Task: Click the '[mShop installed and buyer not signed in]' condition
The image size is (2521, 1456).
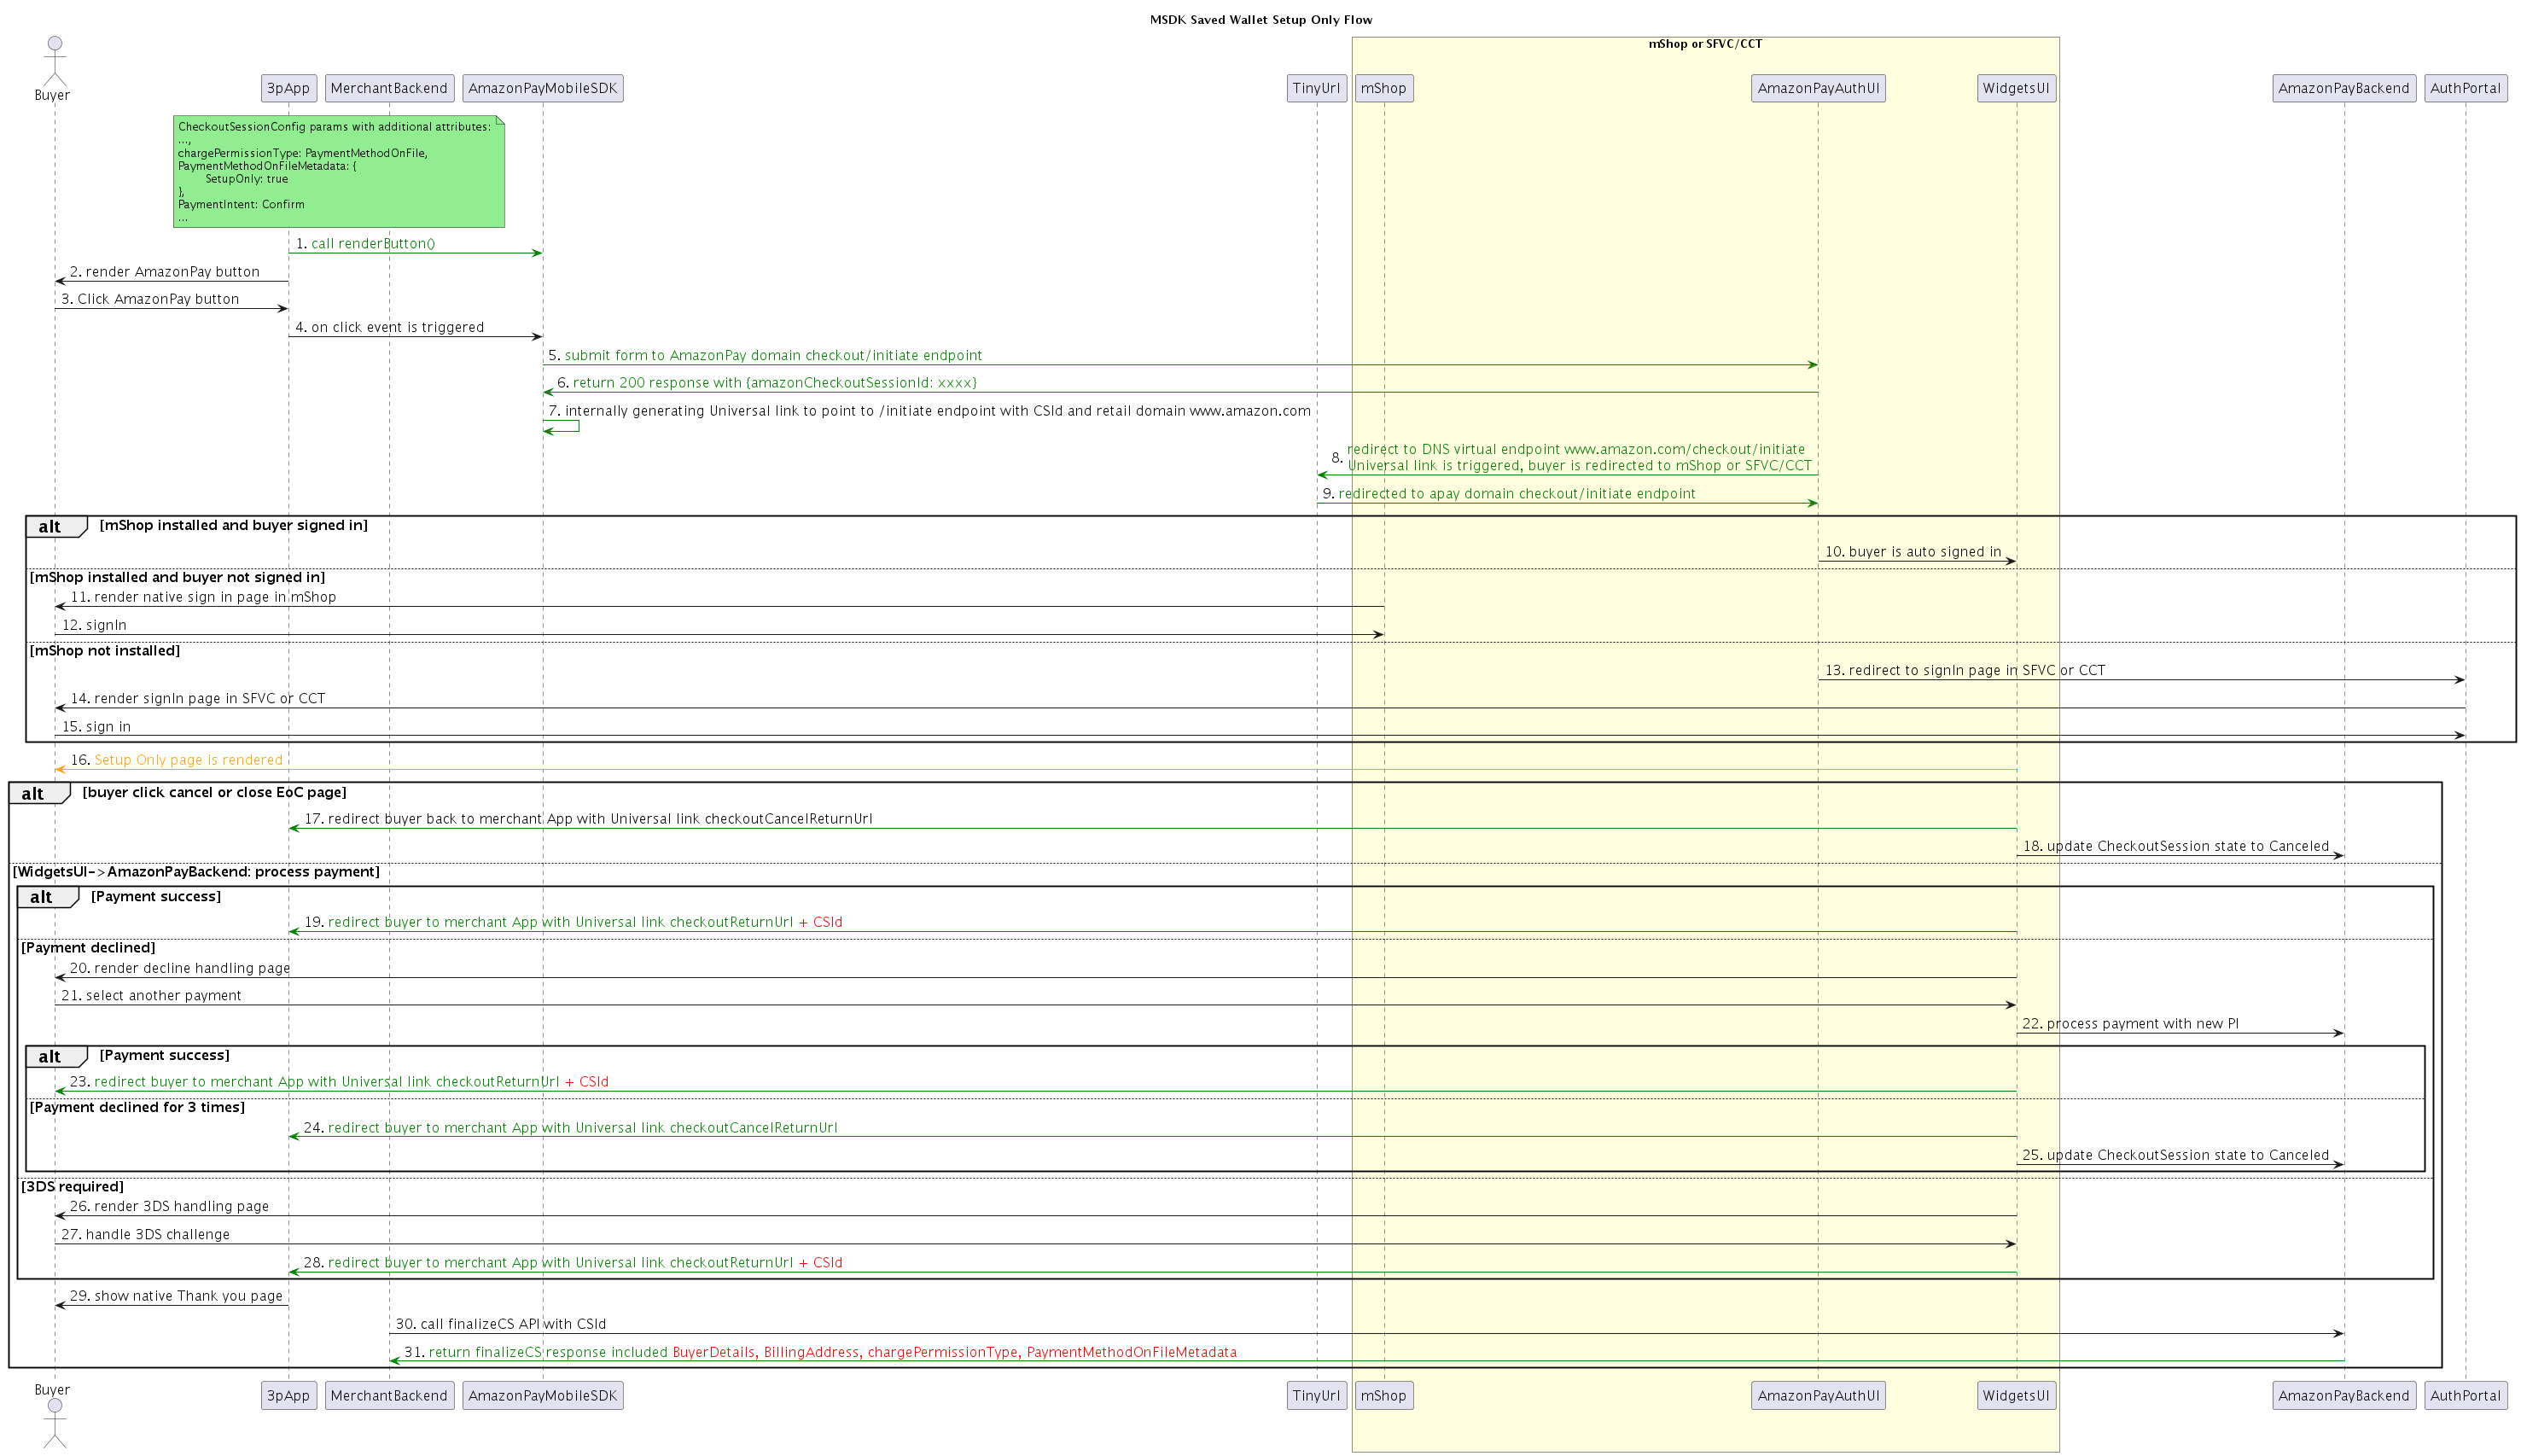Action: click(177, 577)
